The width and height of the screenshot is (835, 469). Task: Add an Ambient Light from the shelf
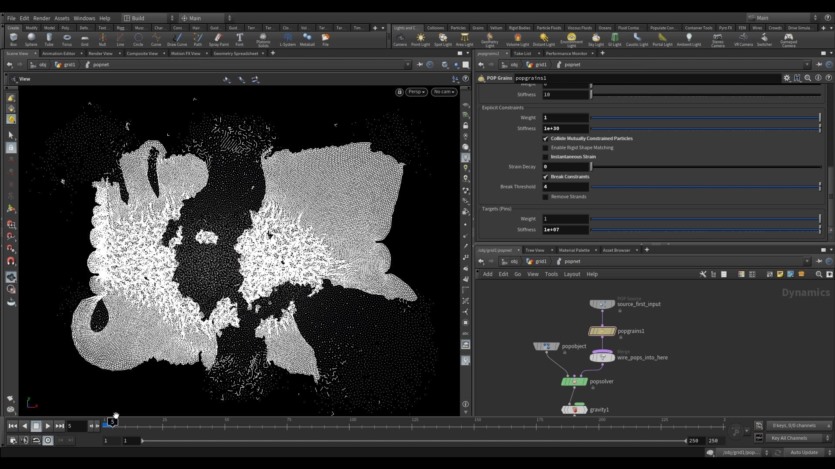tap(689, 39)
